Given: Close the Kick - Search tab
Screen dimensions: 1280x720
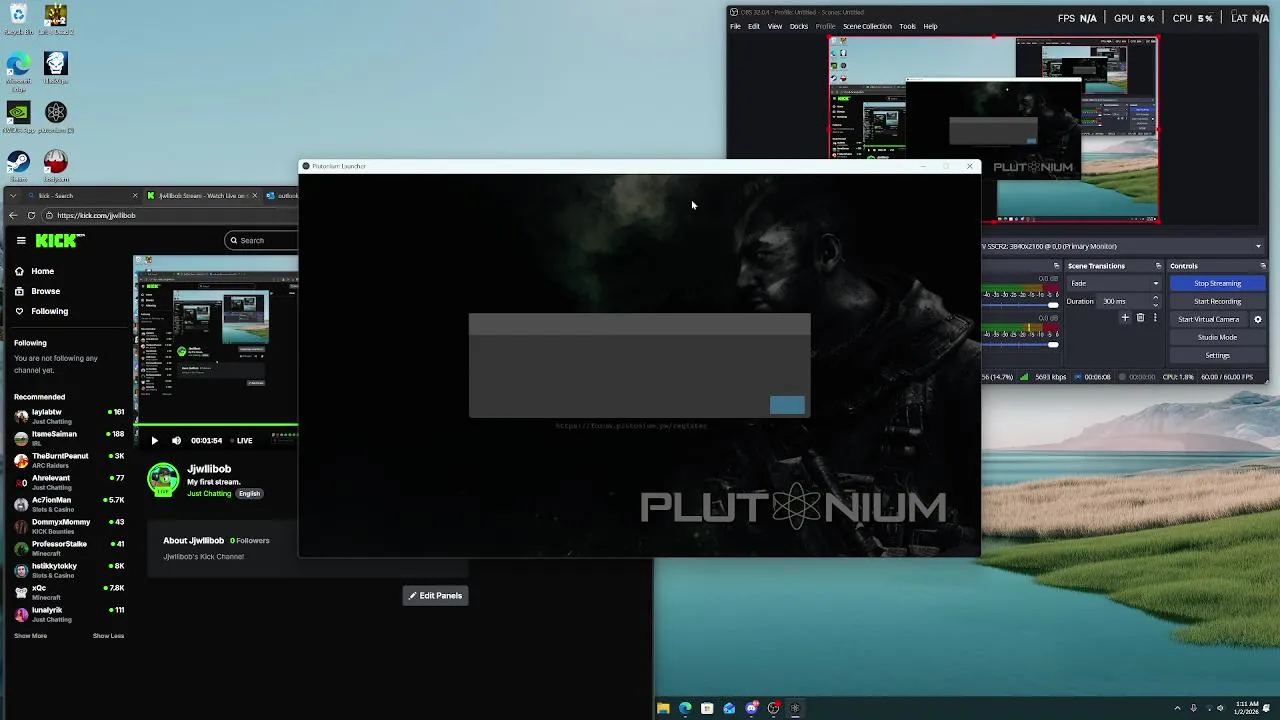Looking at the screenshot, I should tap(135, 195).
